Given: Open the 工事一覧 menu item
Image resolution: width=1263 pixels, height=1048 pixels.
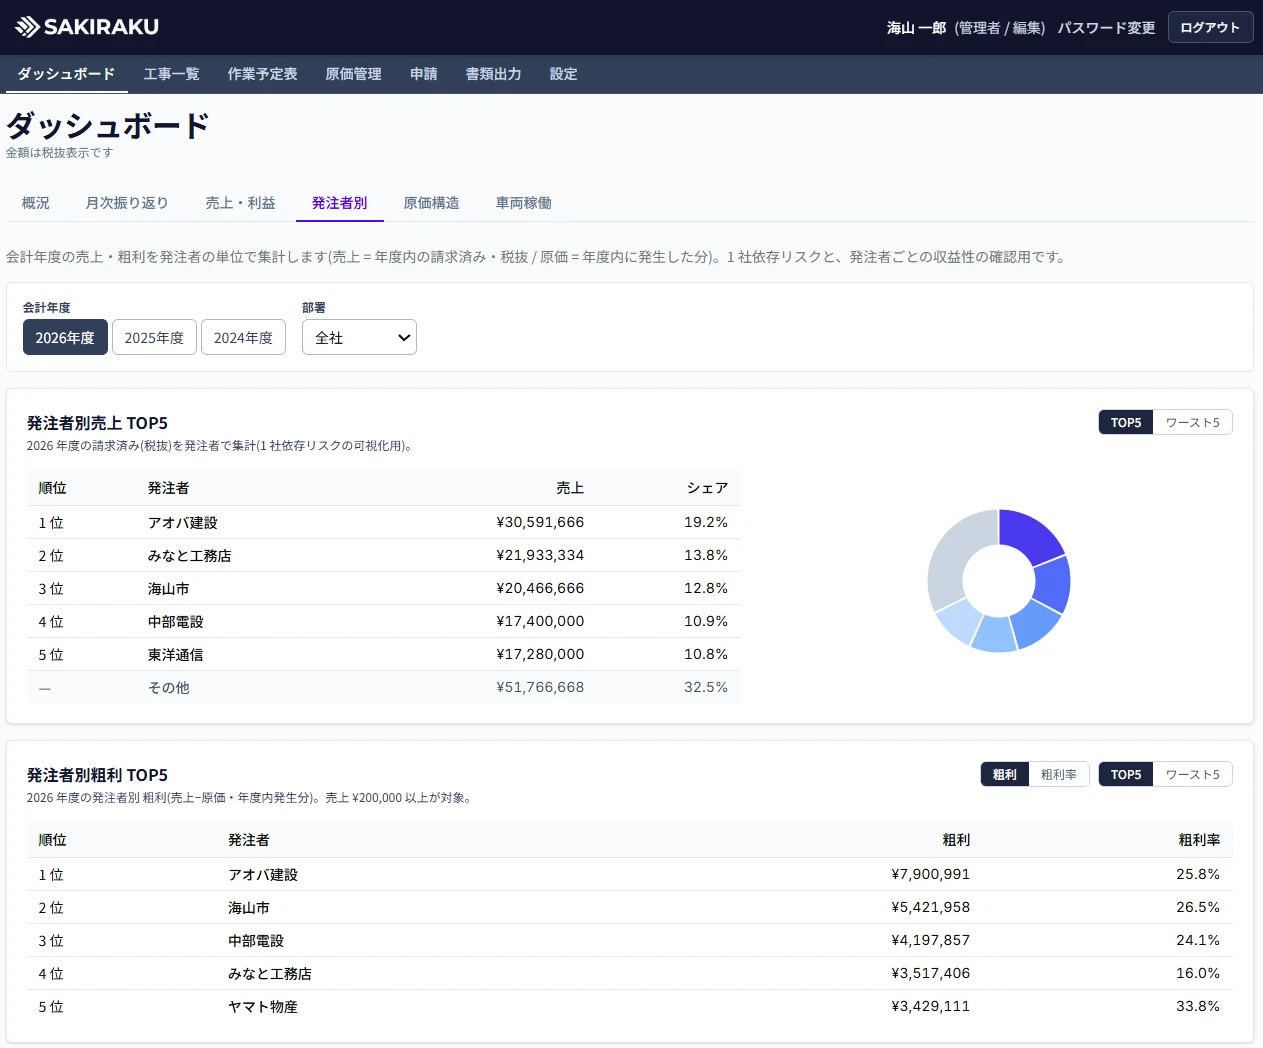Looking at the screenshot, I should [172, 74].
